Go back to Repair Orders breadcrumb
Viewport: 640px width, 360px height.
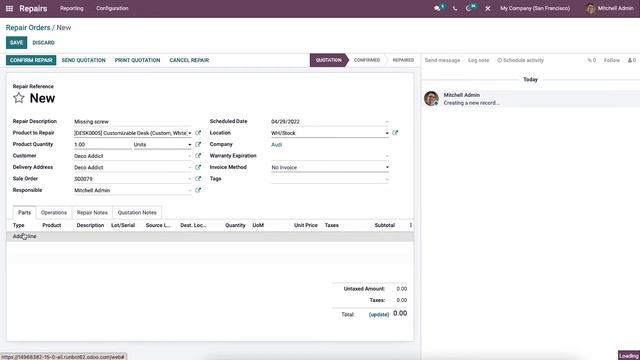point(28,27)
